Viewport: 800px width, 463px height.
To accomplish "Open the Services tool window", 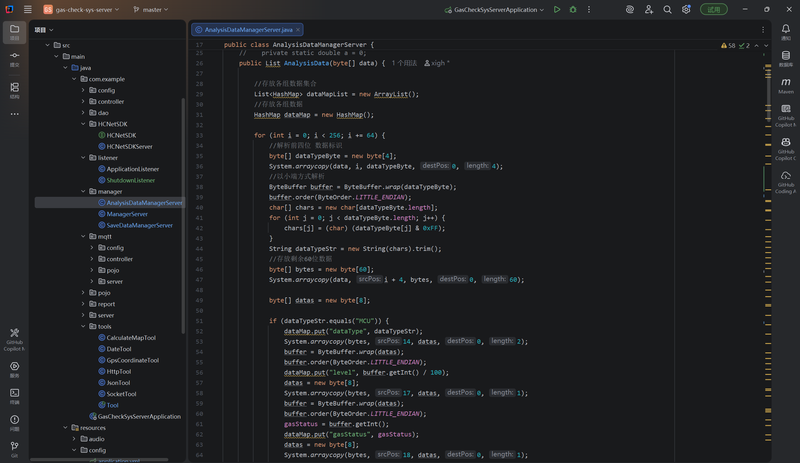I will click(14, 368).
